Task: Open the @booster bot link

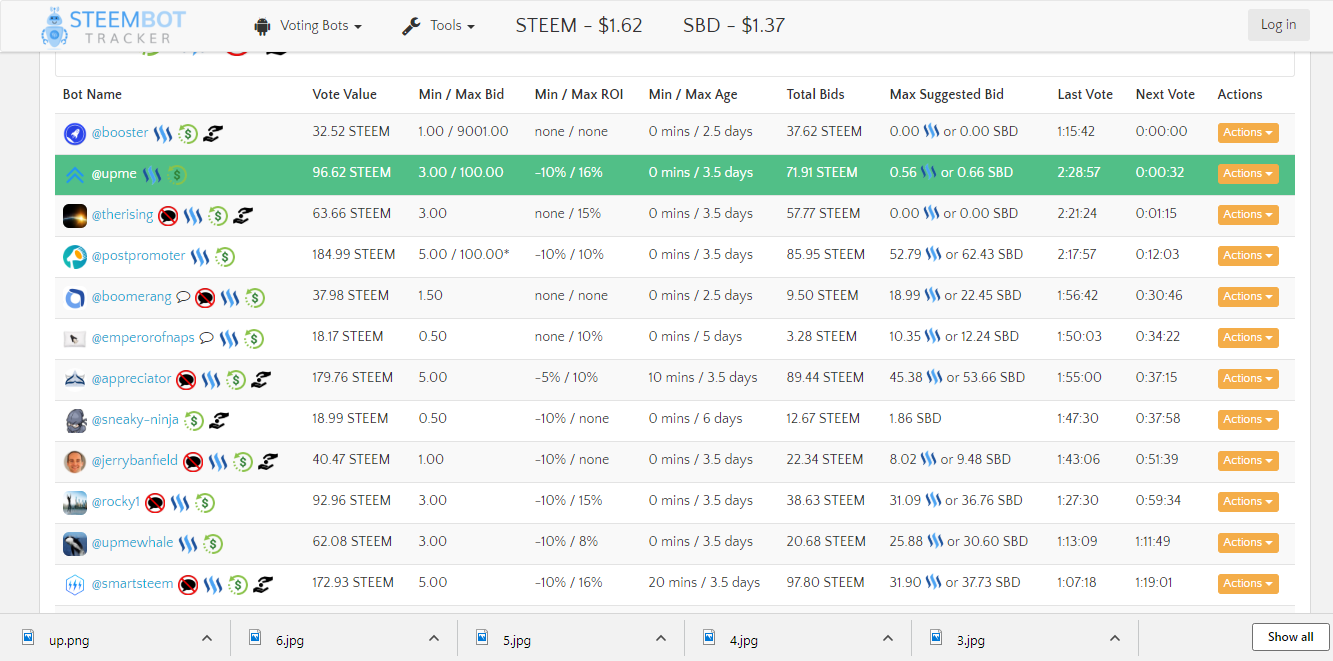Action: tap(120, 132)
